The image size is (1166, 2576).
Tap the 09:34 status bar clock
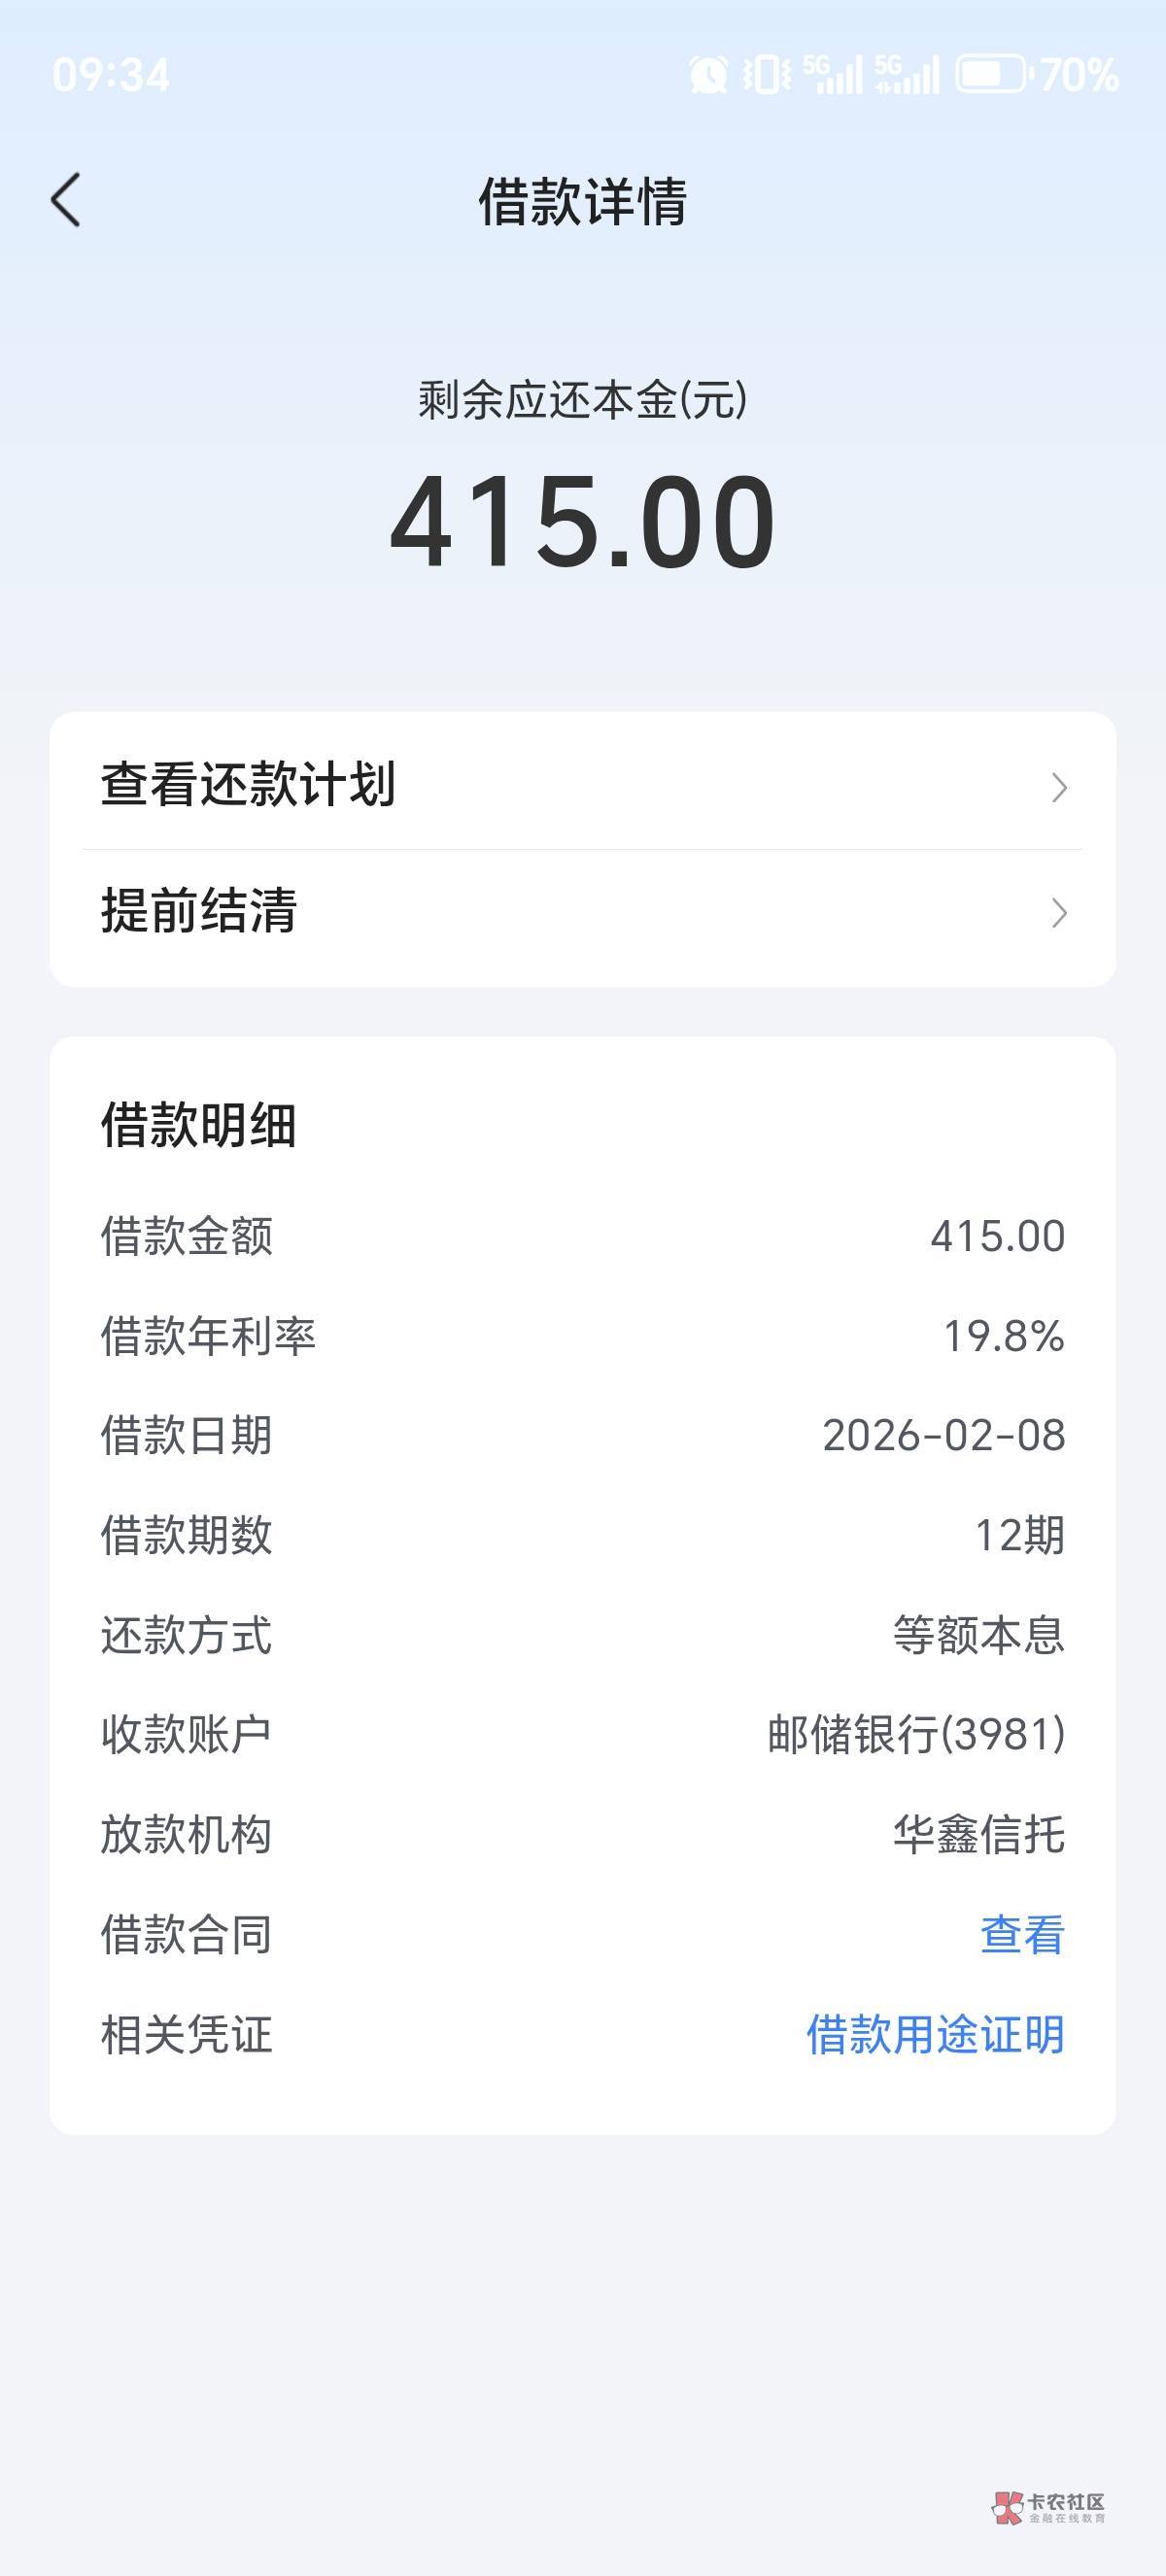point(111,76)
